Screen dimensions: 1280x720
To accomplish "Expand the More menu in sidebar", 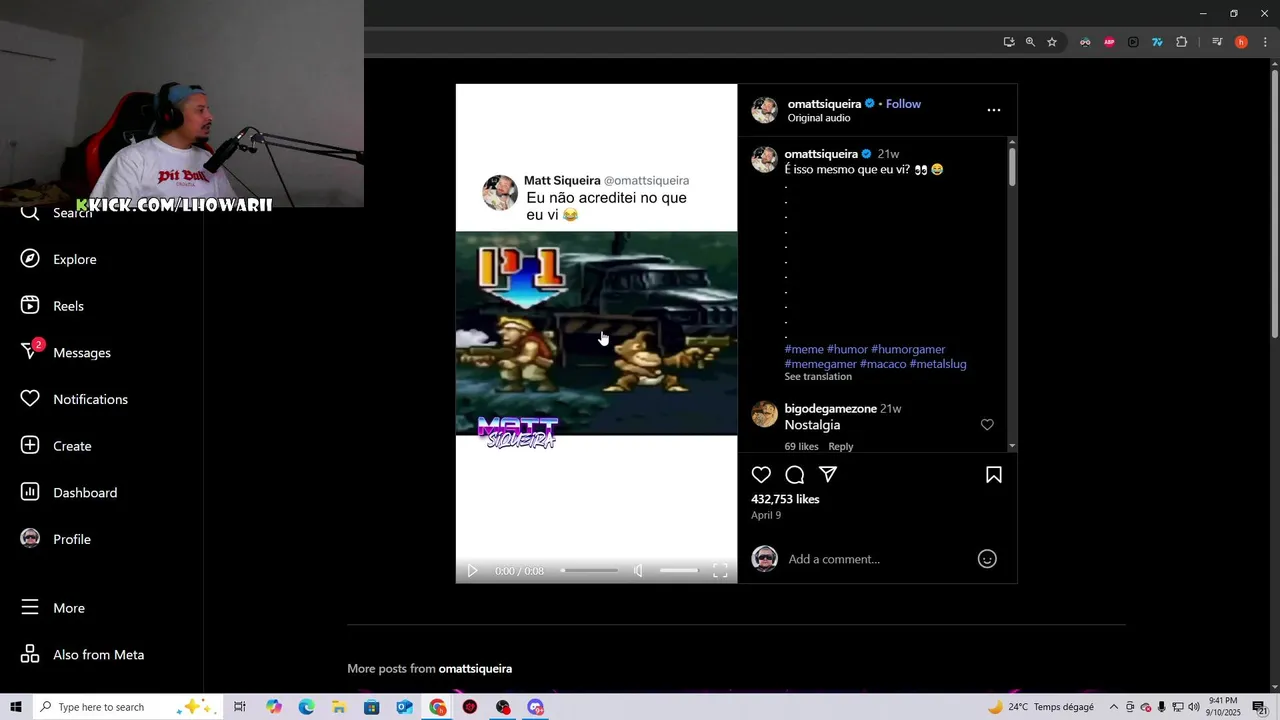I will click(x=53, y=608).
